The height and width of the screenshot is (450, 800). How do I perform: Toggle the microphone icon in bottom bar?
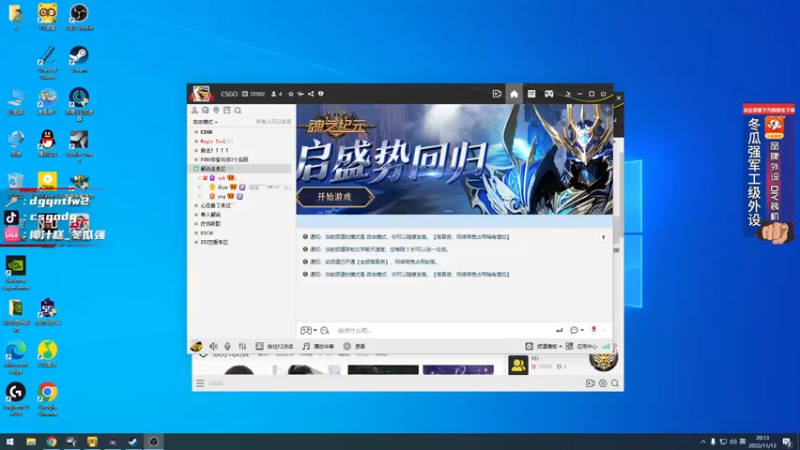pyautogui.click(x=228, y=346)
